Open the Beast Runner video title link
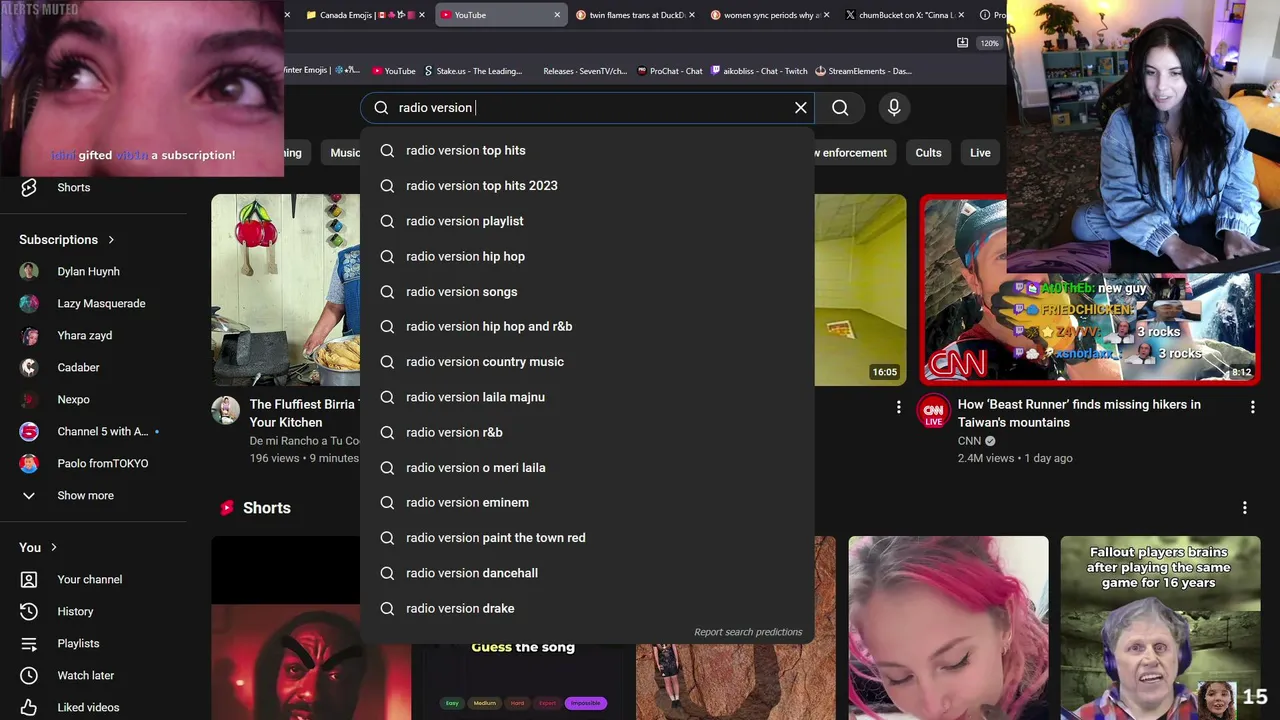 pos(1080,413)
